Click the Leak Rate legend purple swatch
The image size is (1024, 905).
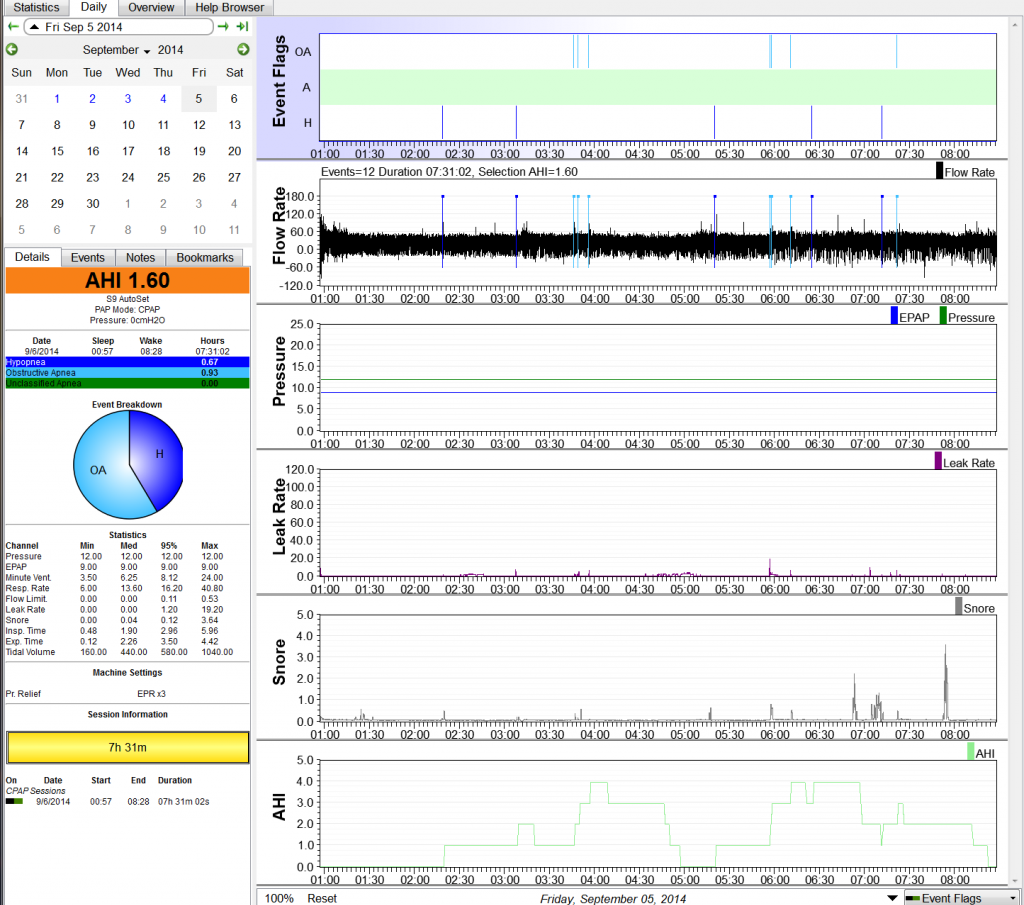pyautogui.click(x=938, y=461)
